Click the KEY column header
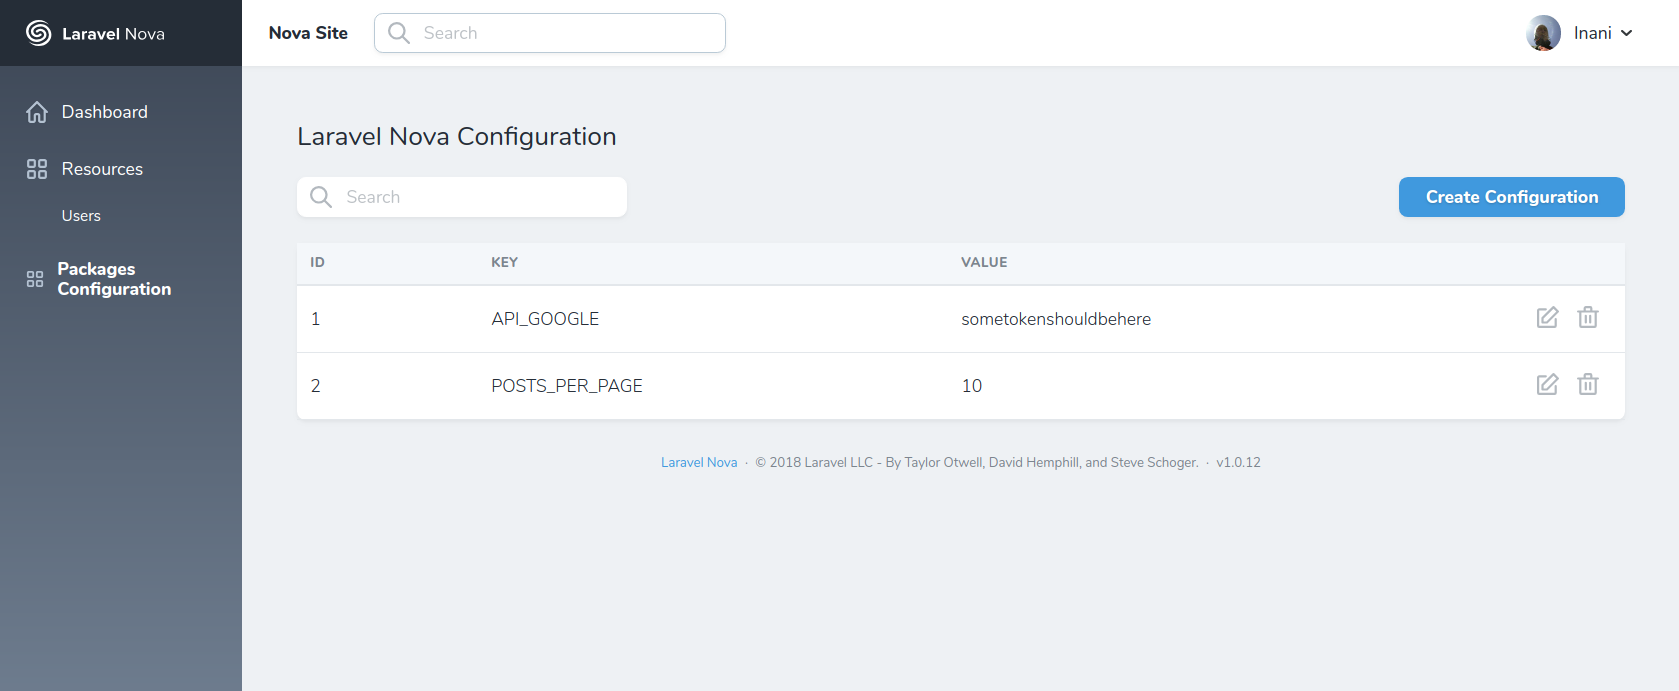The width and height of the screenshot is (1679, 691). [504, 262]
